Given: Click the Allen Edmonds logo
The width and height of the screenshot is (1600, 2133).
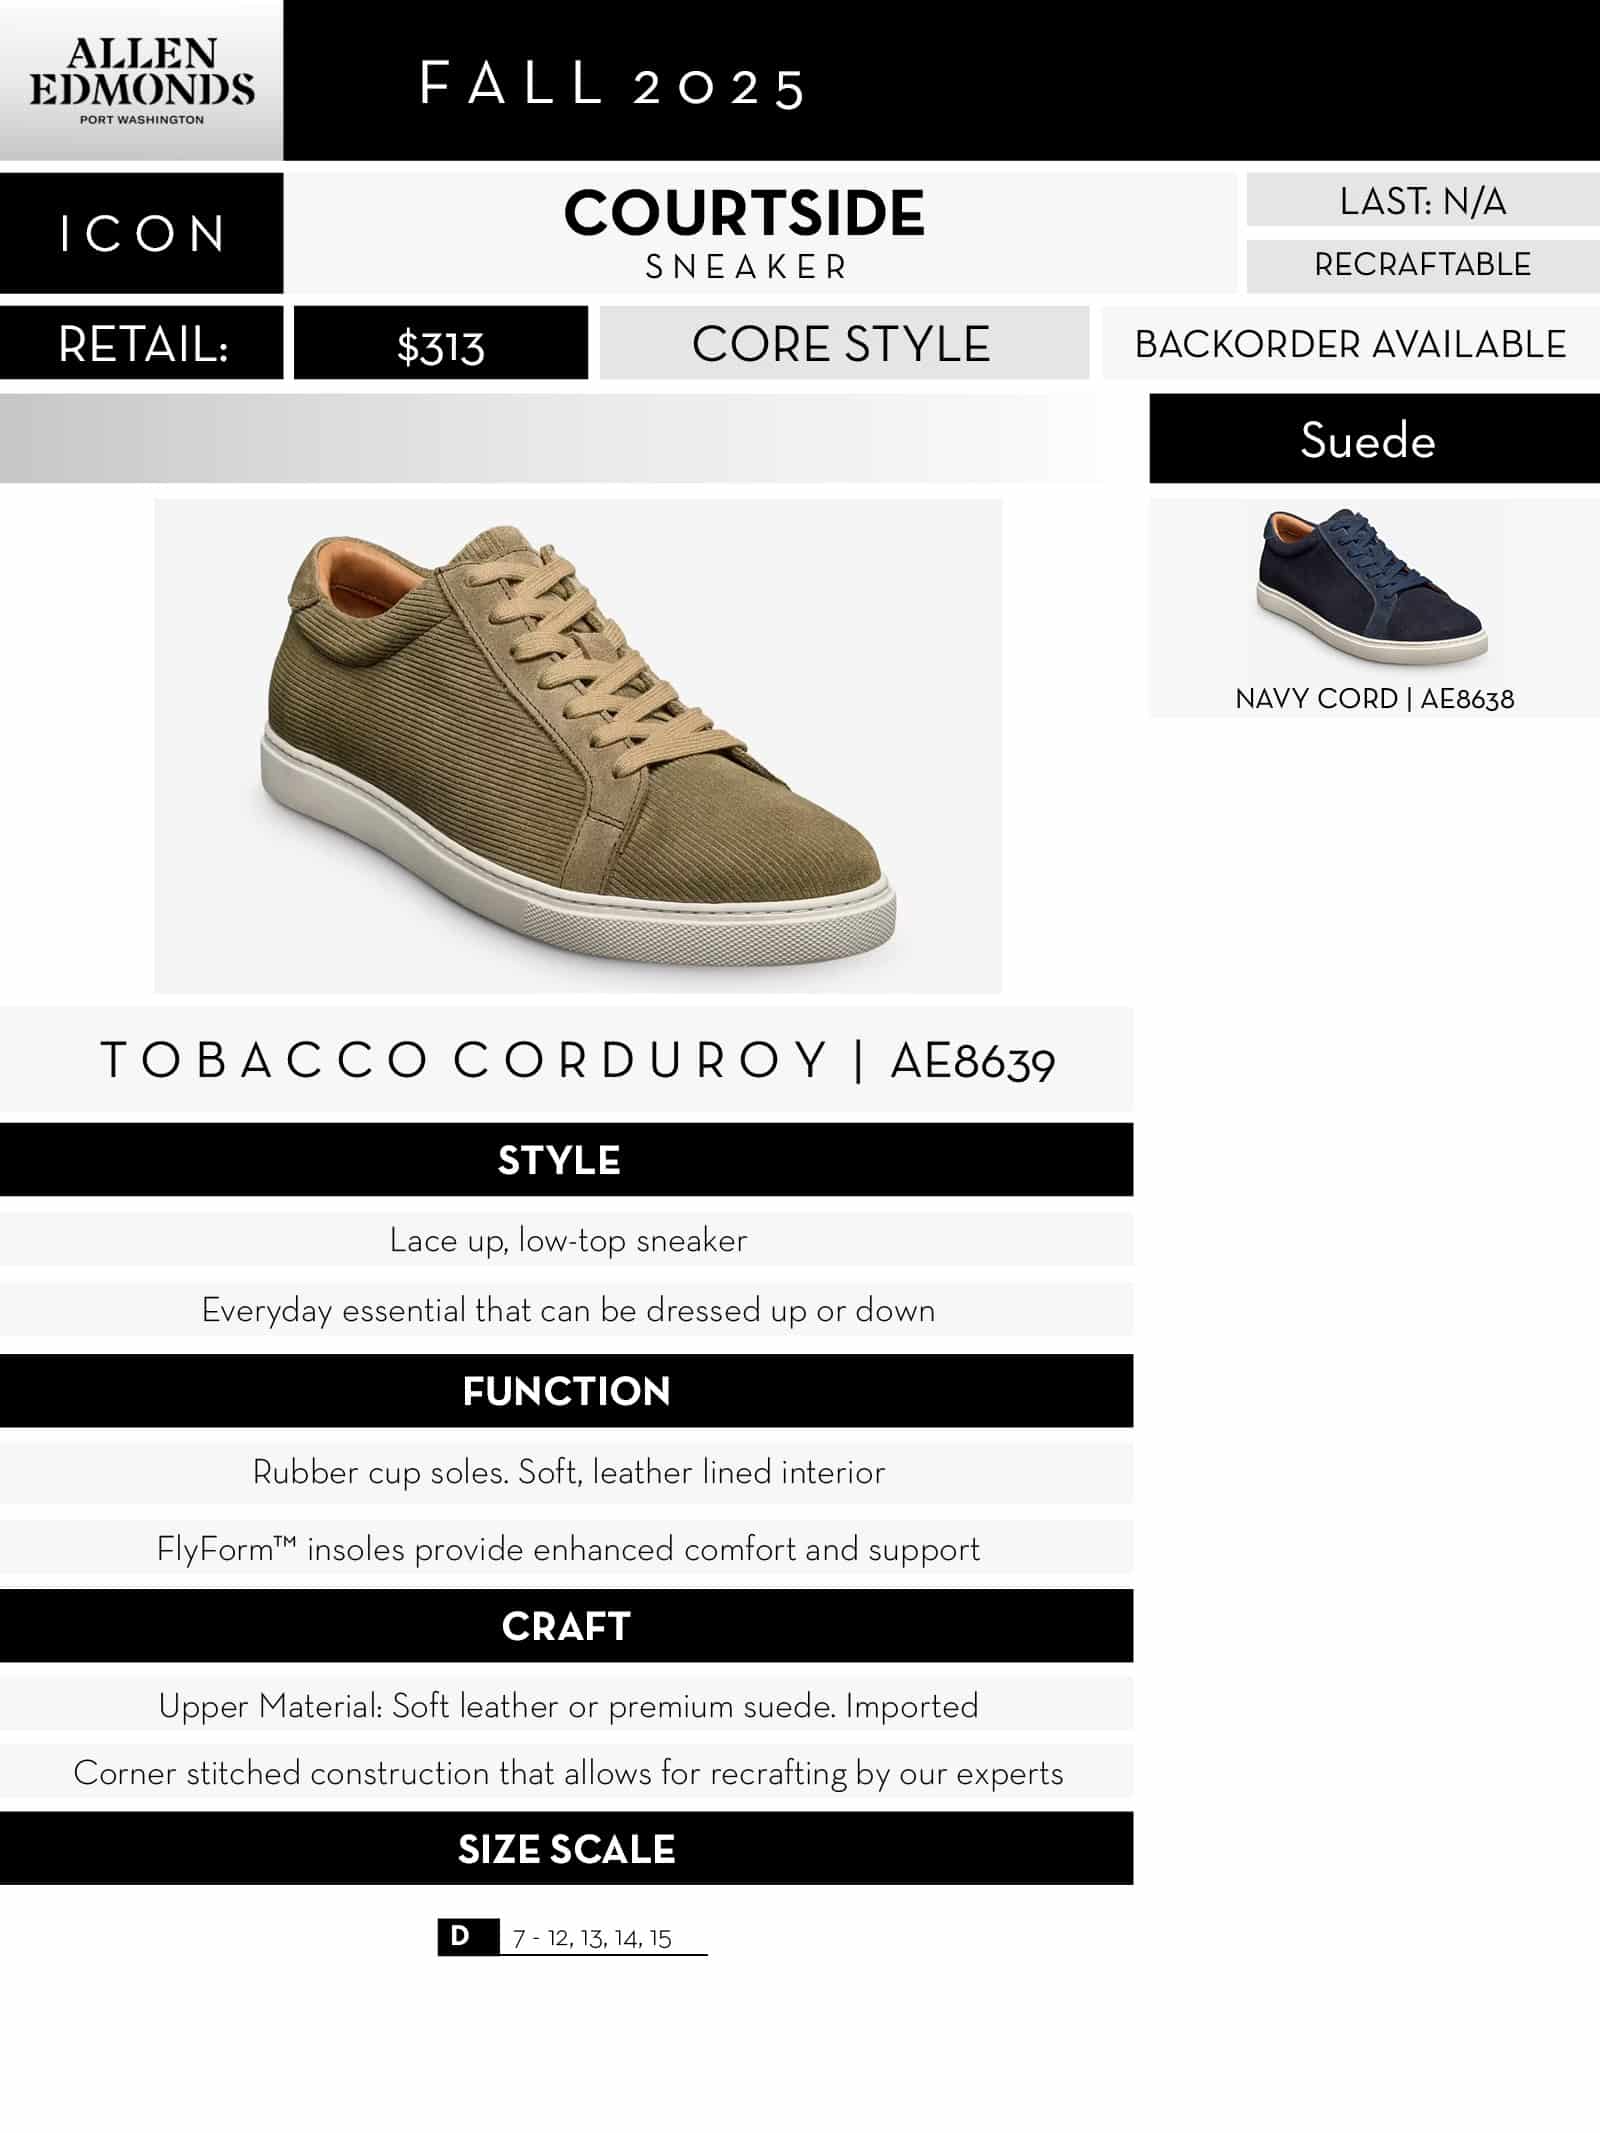Looking at the screenshot, I should [x=141, y=80].
